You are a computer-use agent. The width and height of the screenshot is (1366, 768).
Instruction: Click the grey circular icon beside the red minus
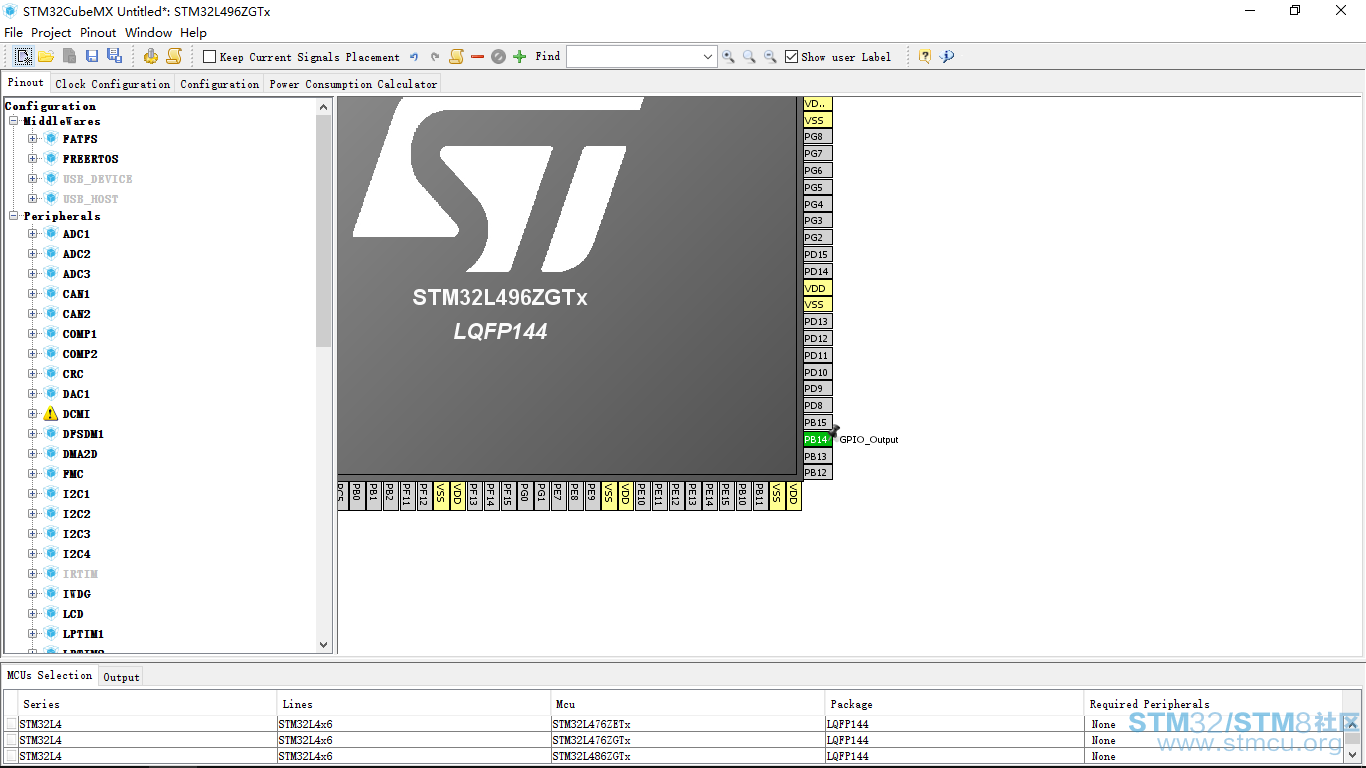click(x=498, y=57)
